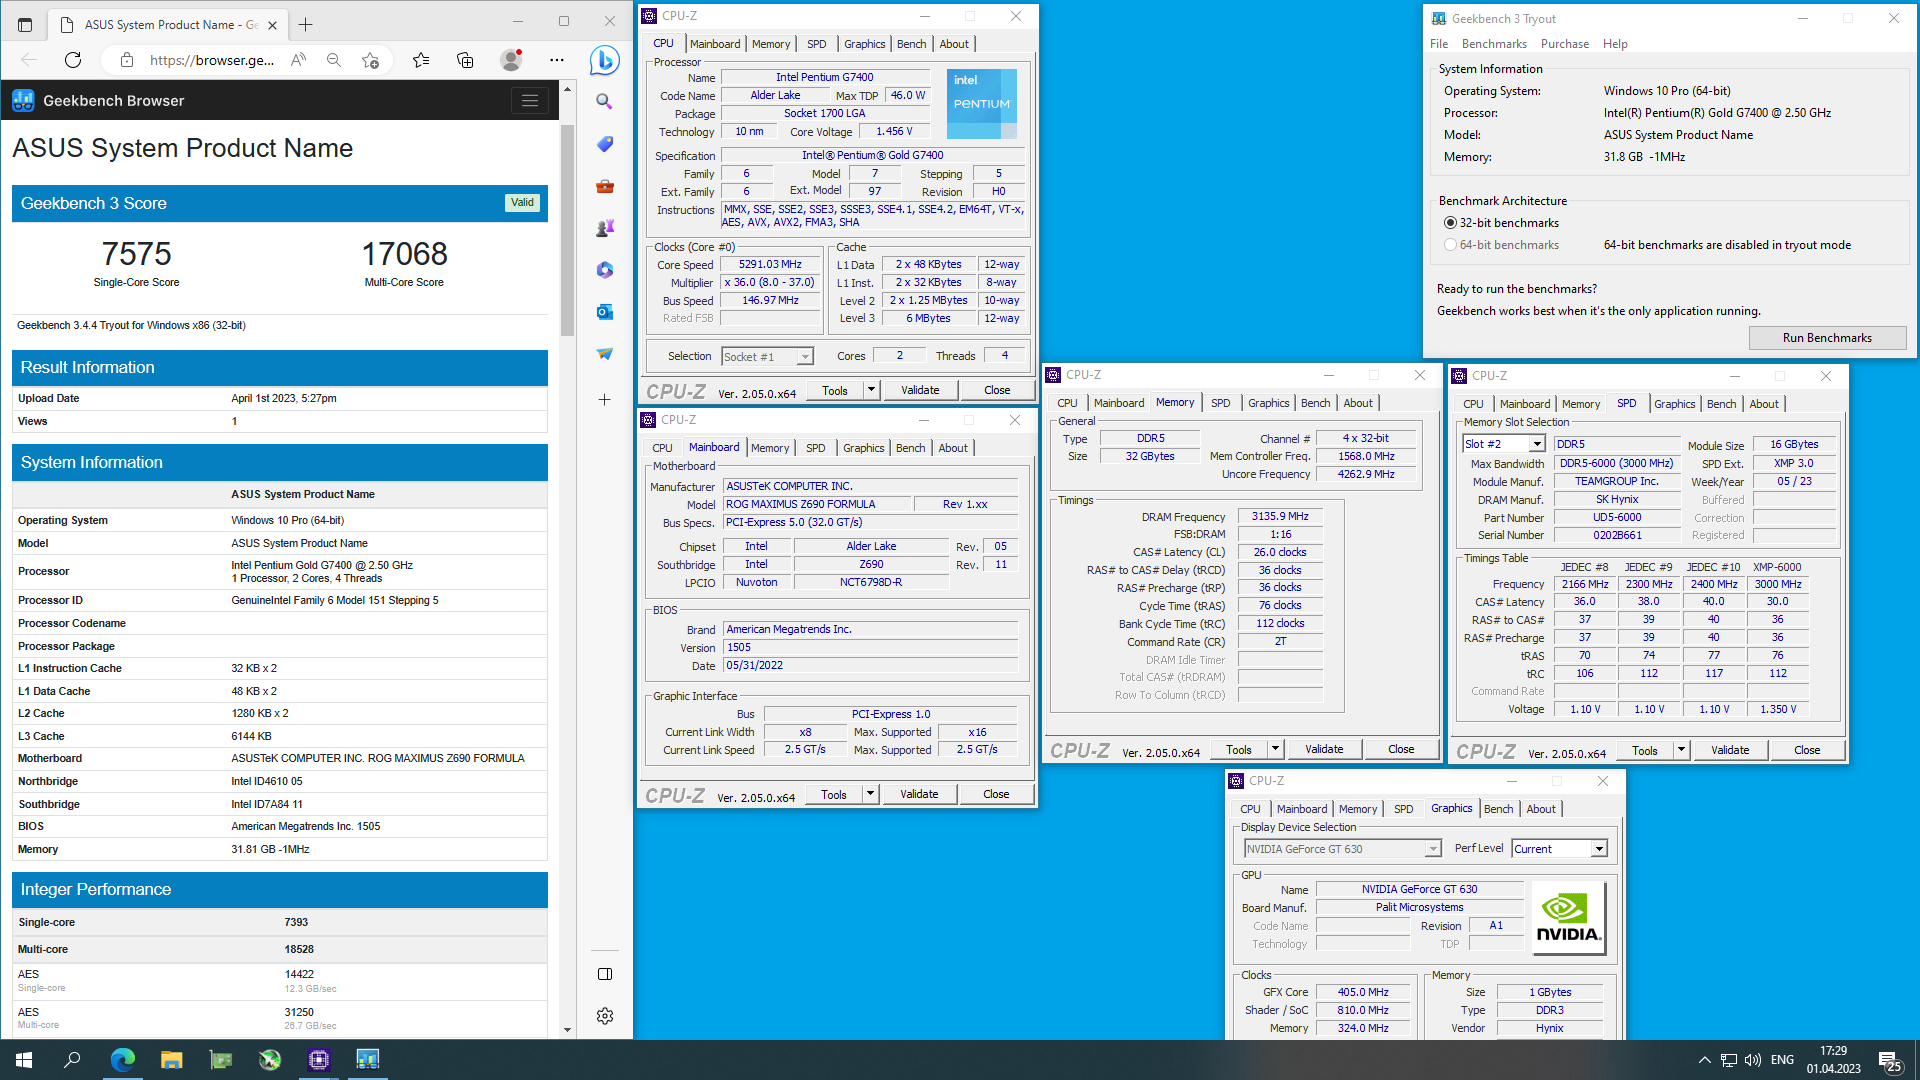This screenshot has height=1080, width=1920.
Task: Open File Explorer from the taskbar
Action: 172,1059
